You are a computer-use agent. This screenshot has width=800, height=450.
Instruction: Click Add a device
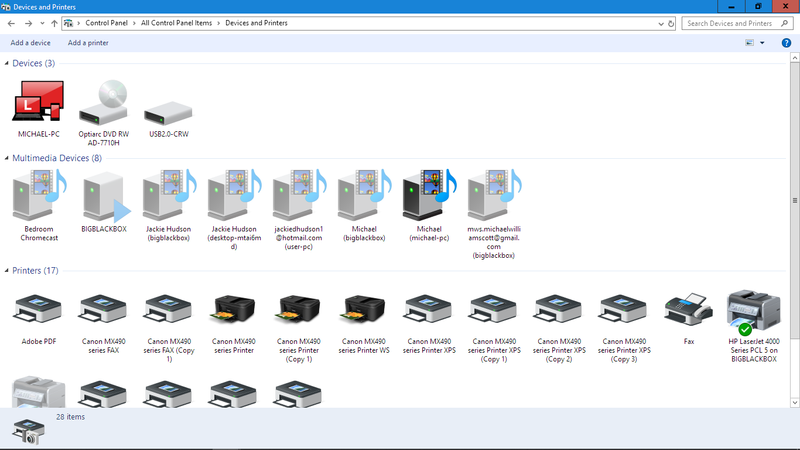tap(31, 43)
